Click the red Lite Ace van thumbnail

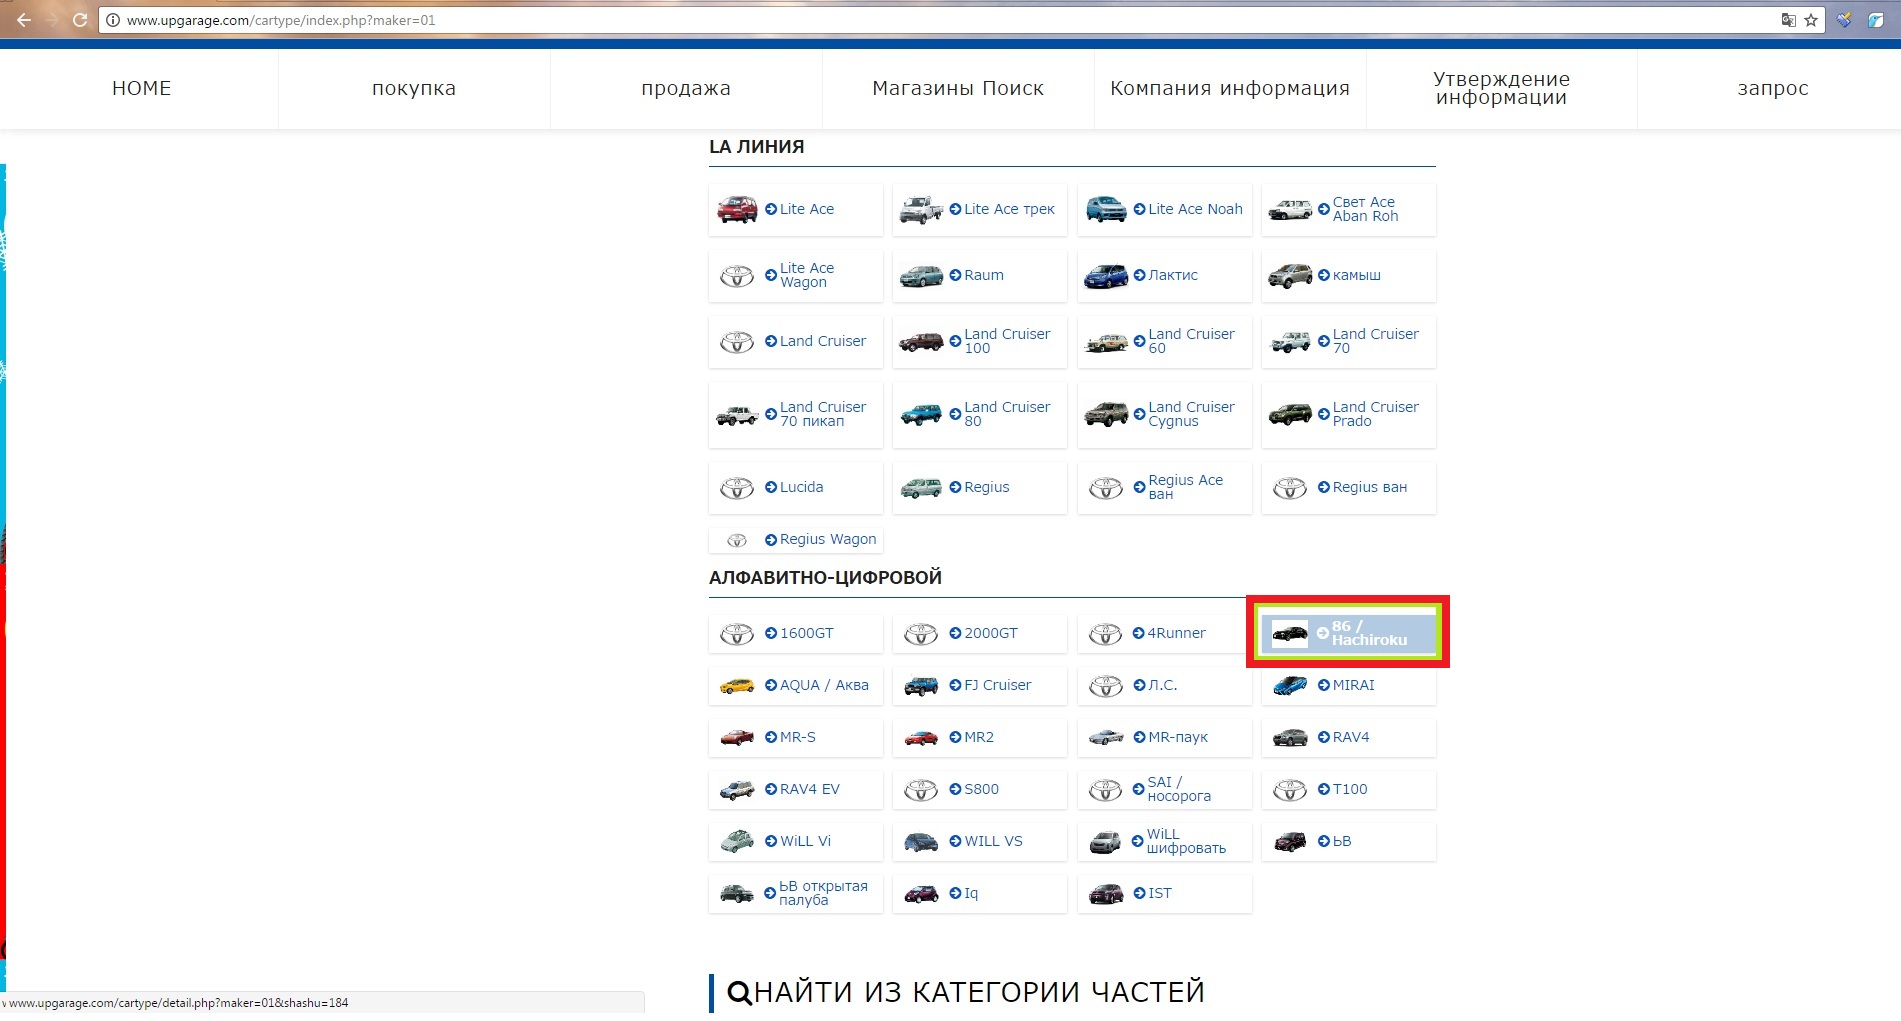pos(737,209)
